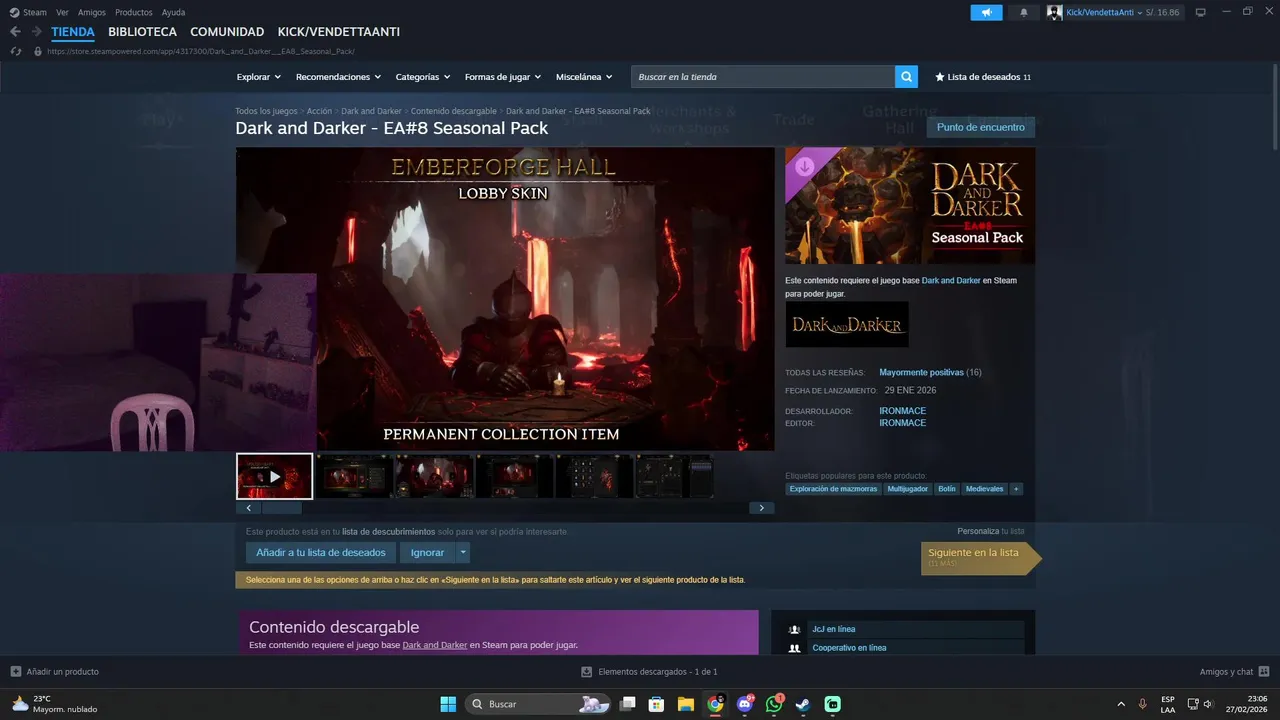Open Punto de encuentro button
The height and width of the screenshot is (720, 1280).
point(981,127)
